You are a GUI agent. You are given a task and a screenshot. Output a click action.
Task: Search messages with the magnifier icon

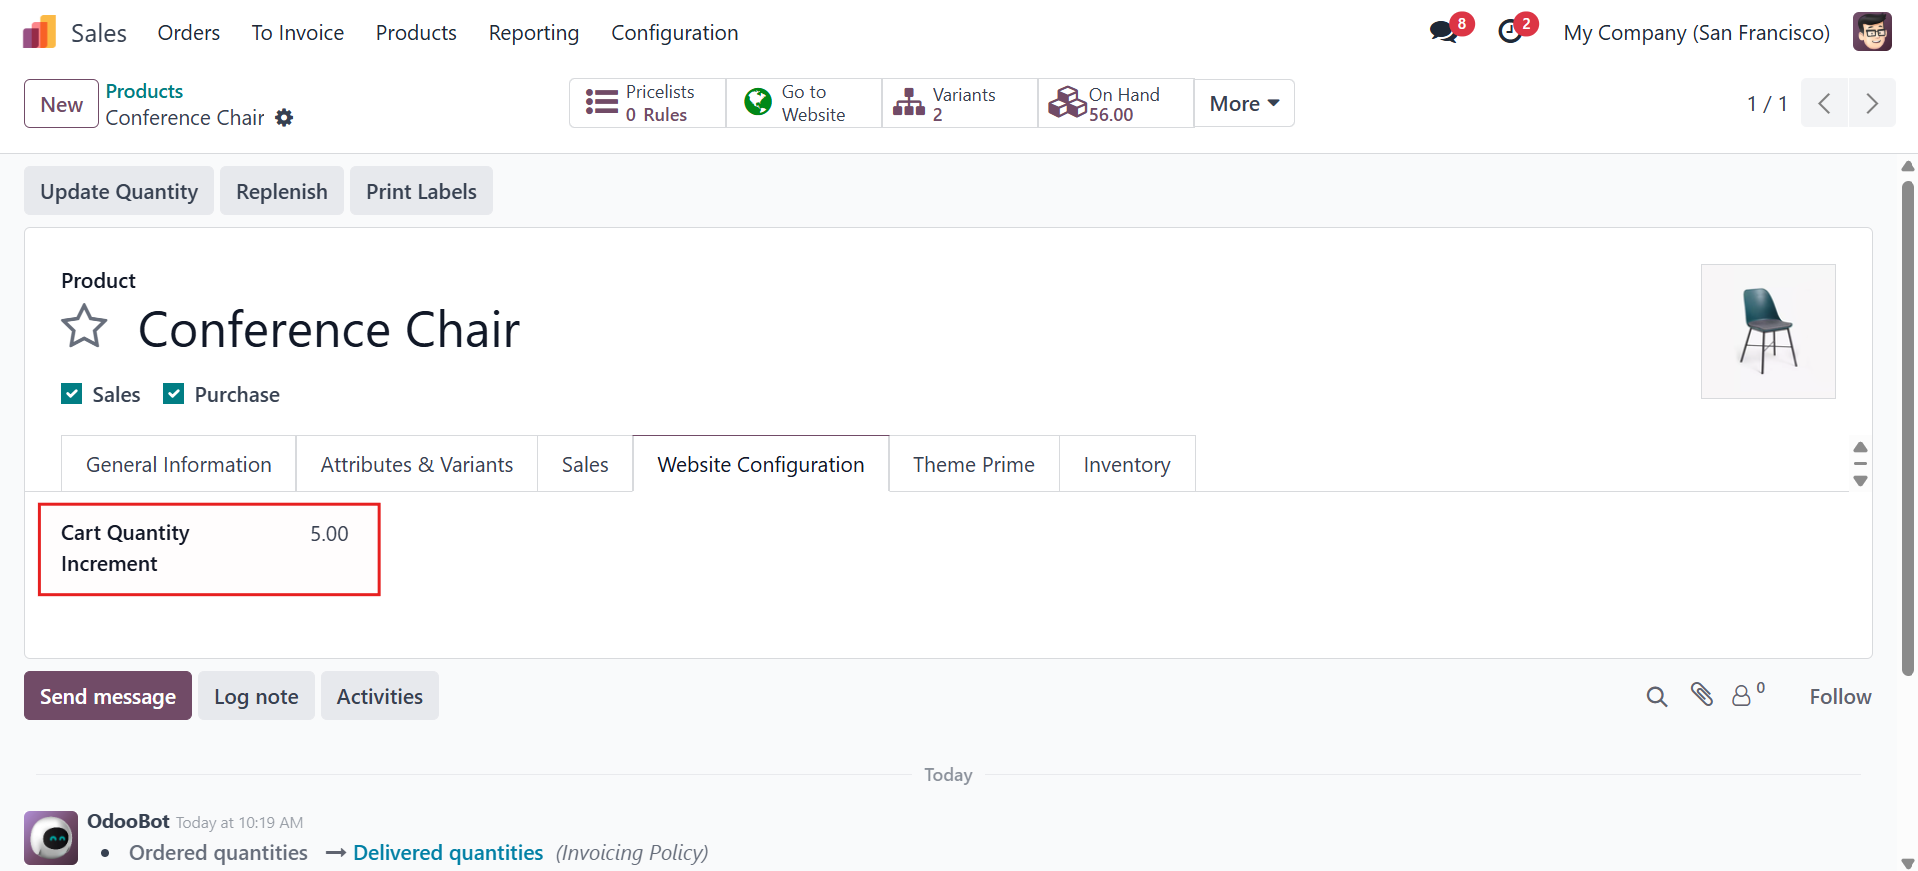point(1657,697)
